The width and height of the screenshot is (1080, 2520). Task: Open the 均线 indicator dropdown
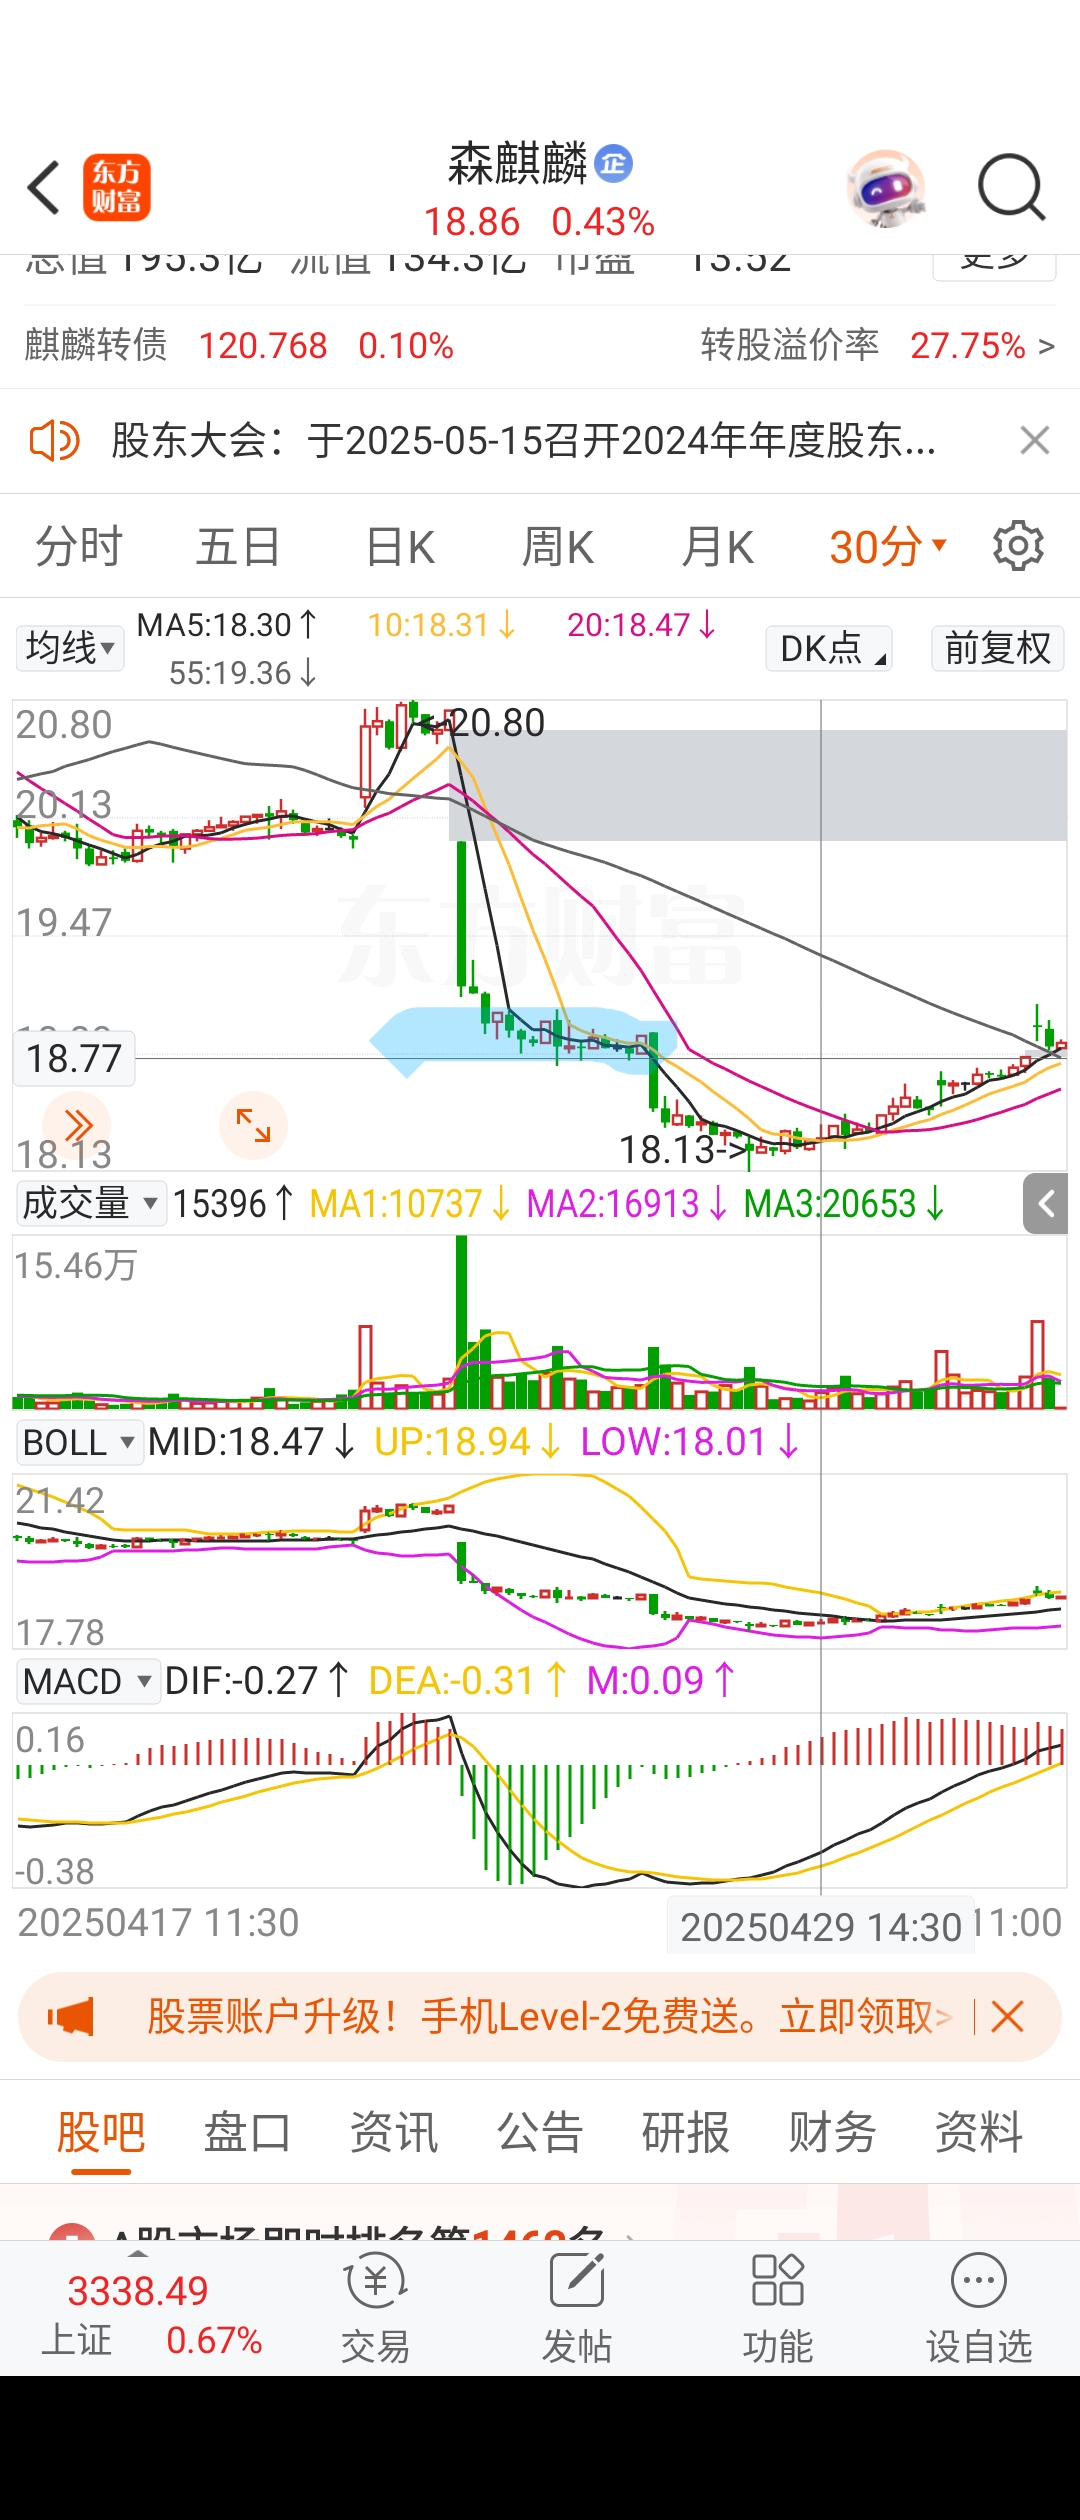tap(69, 648)
